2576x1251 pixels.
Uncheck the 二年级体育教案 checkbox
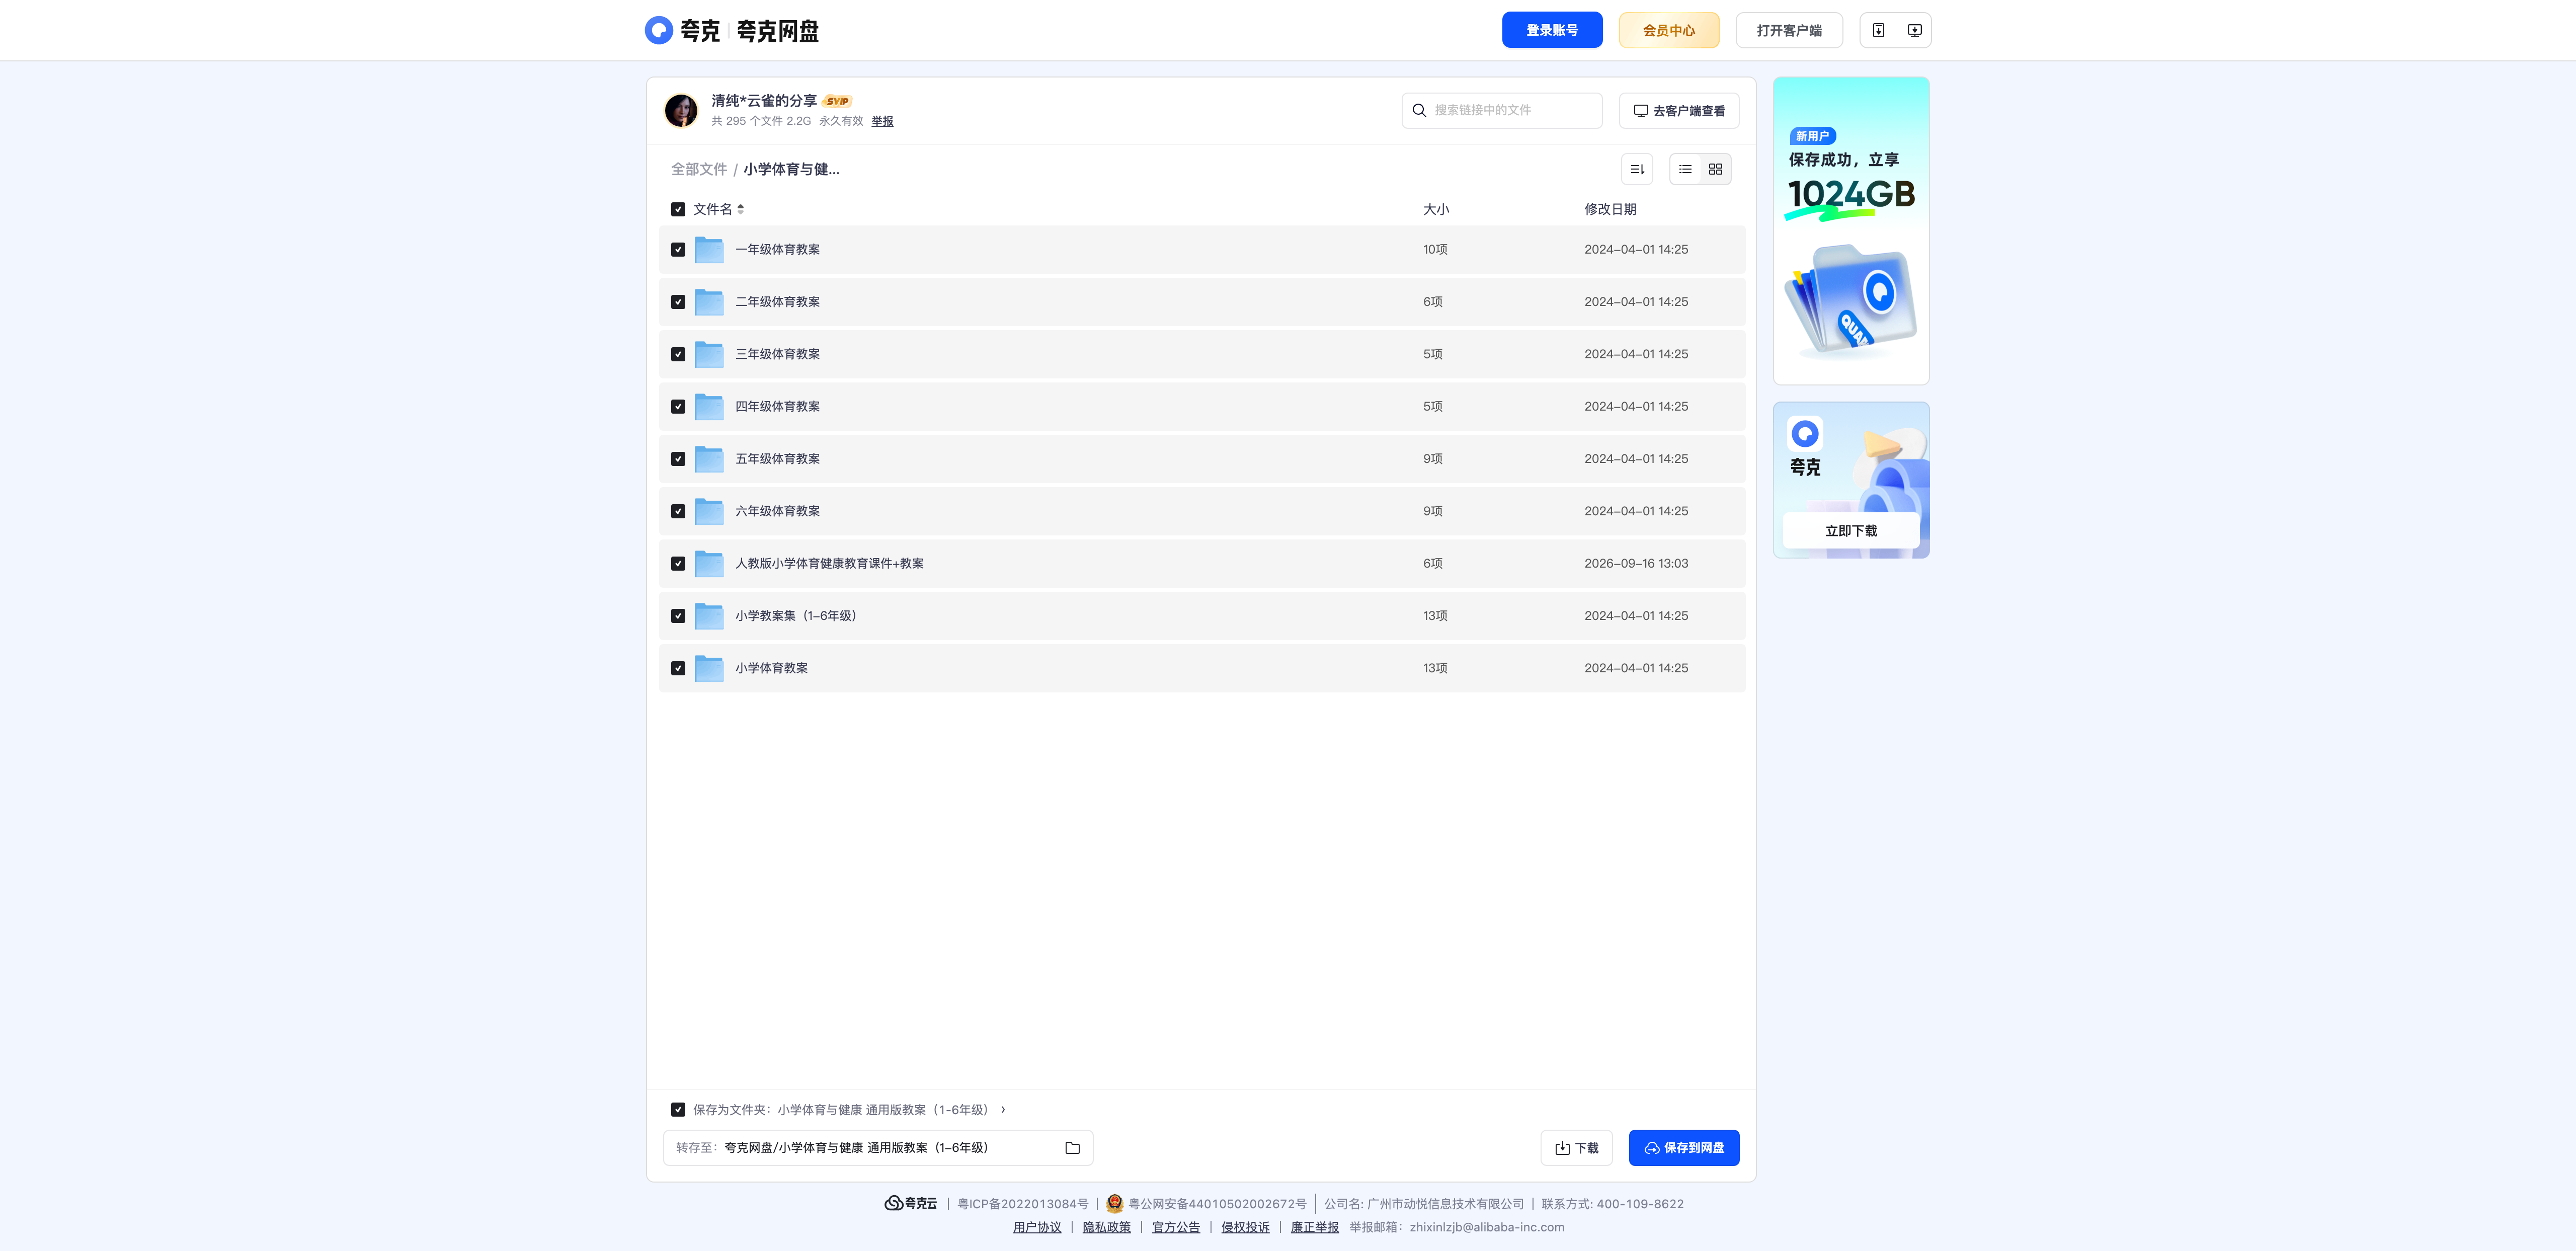point(678,302)
